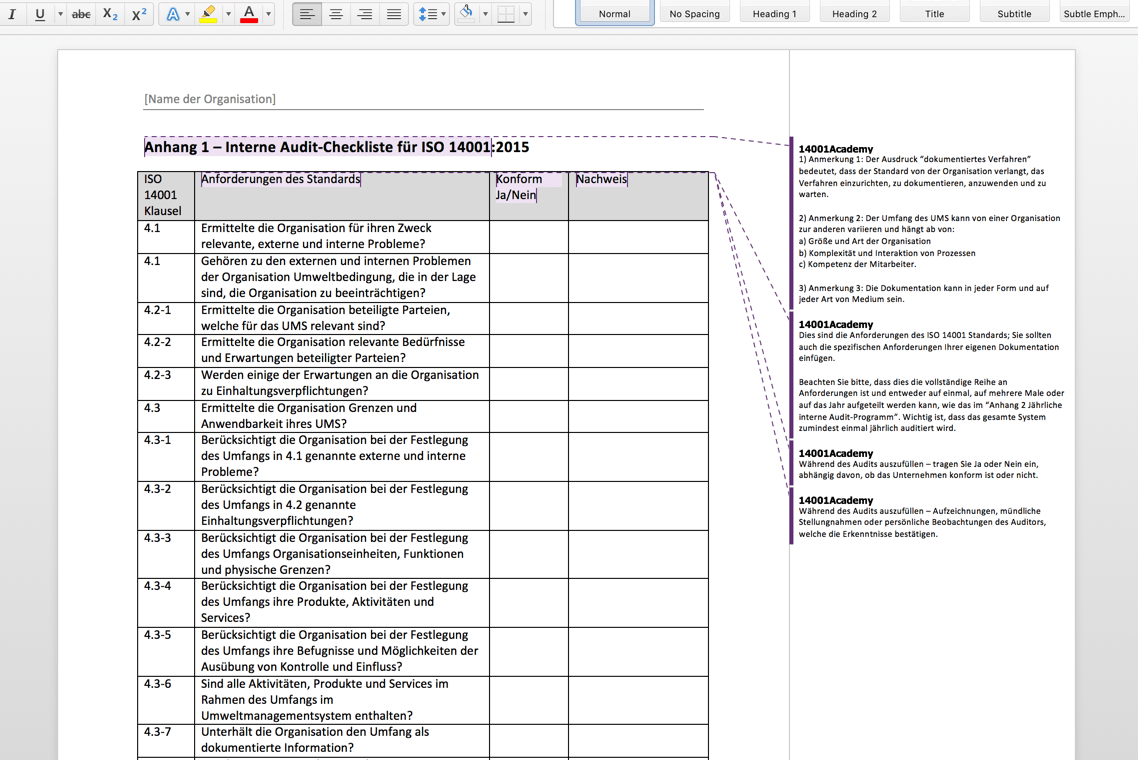Apply the Heading 1 style
Screen dimensions: 1138x760
click(774, 13)
